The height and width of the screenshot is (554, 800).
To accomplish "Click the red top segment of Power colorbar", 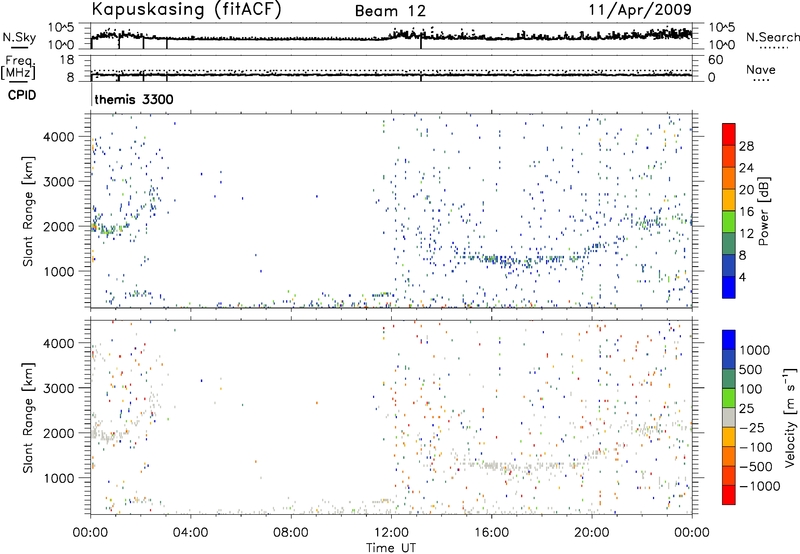I will 729,134.
